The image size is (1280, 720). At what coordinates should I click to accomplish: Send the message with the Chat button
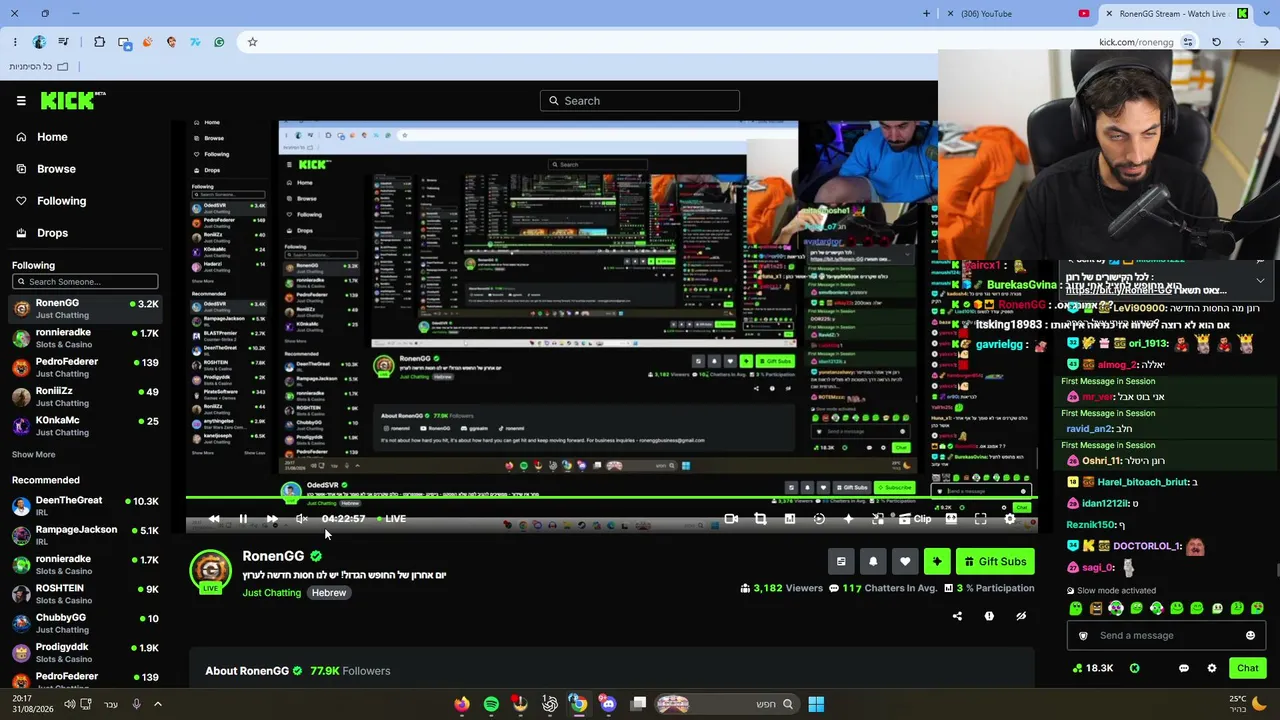[1247, 668]
